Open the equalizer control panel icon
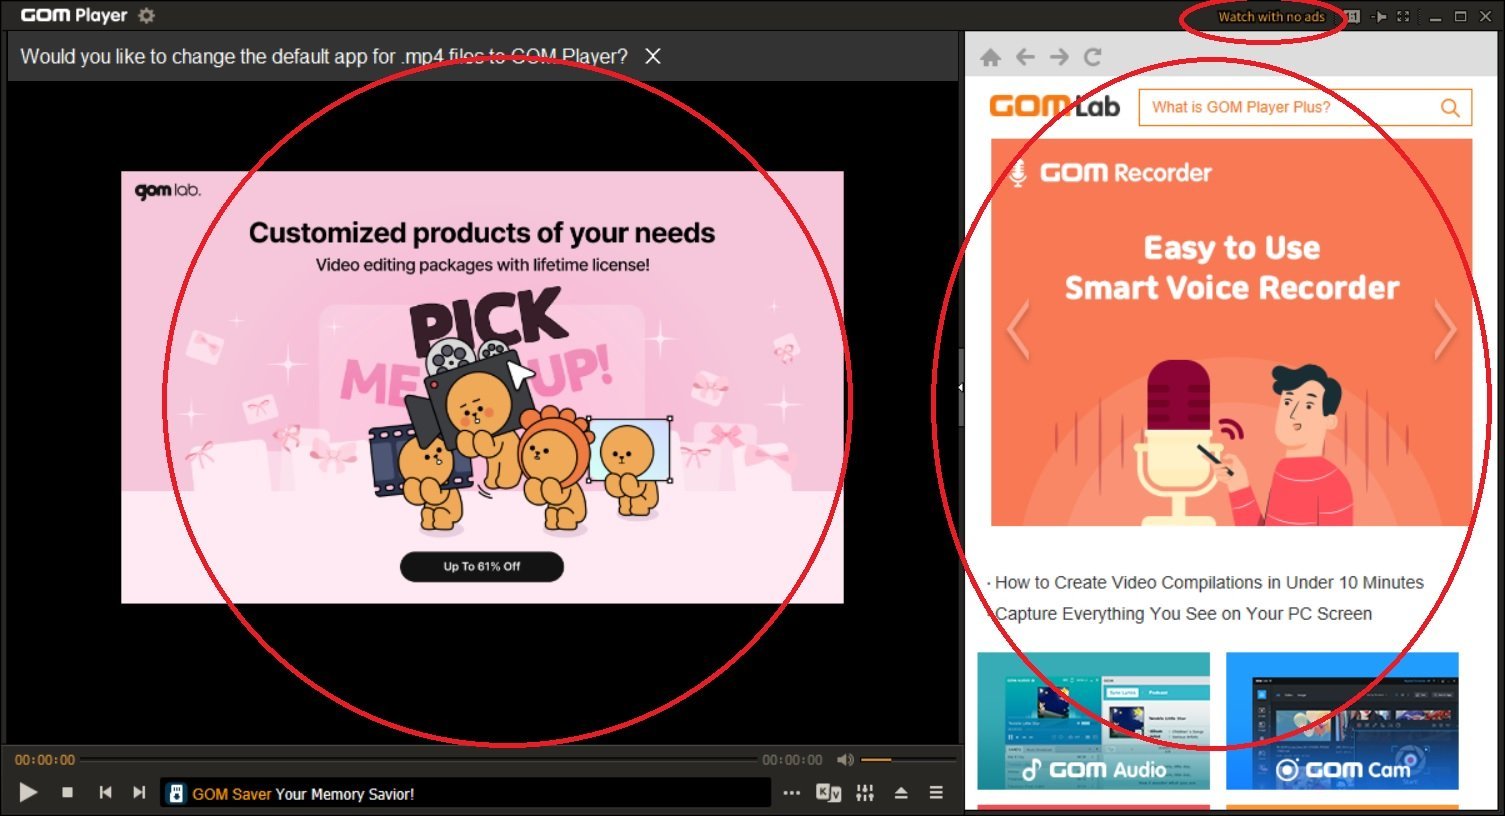 coord(865,793)
